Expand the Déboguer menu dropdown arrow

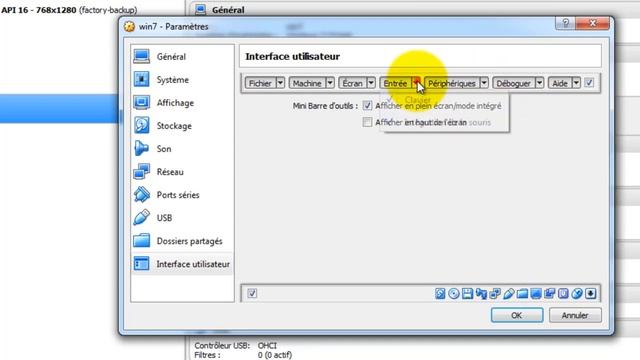coord(539,83)
